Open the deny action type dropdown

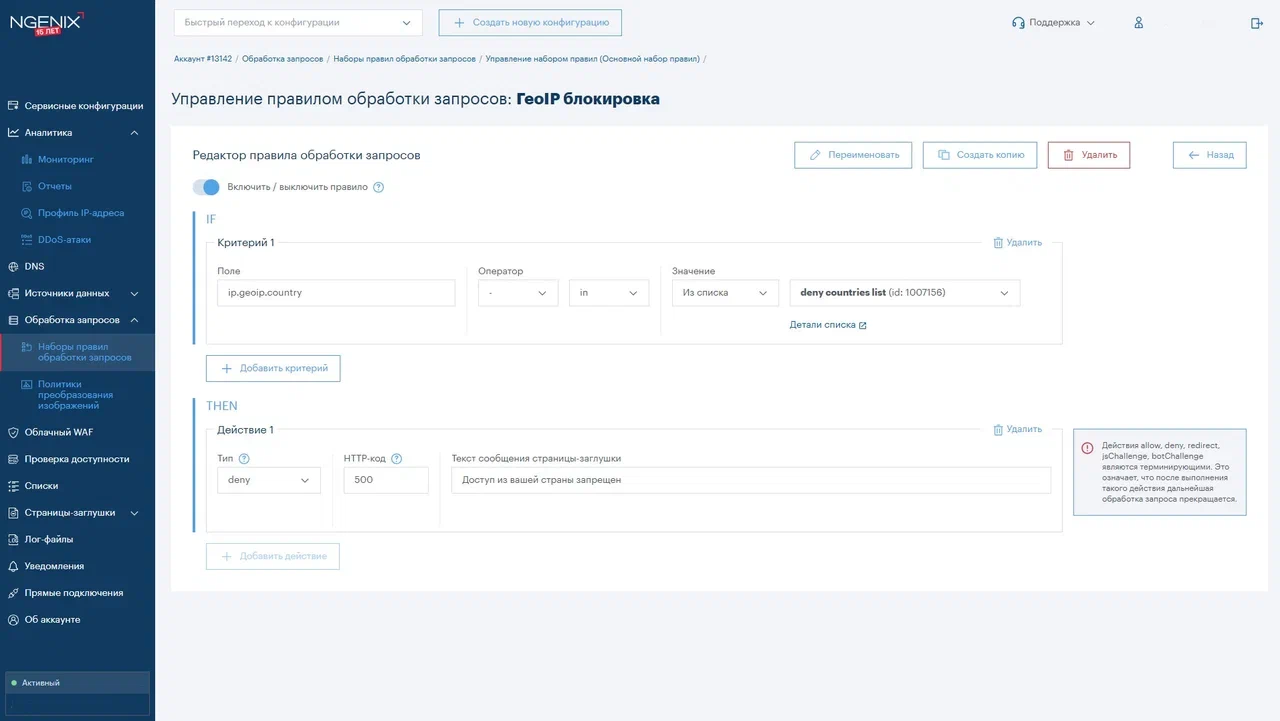[x=268, y=480]
